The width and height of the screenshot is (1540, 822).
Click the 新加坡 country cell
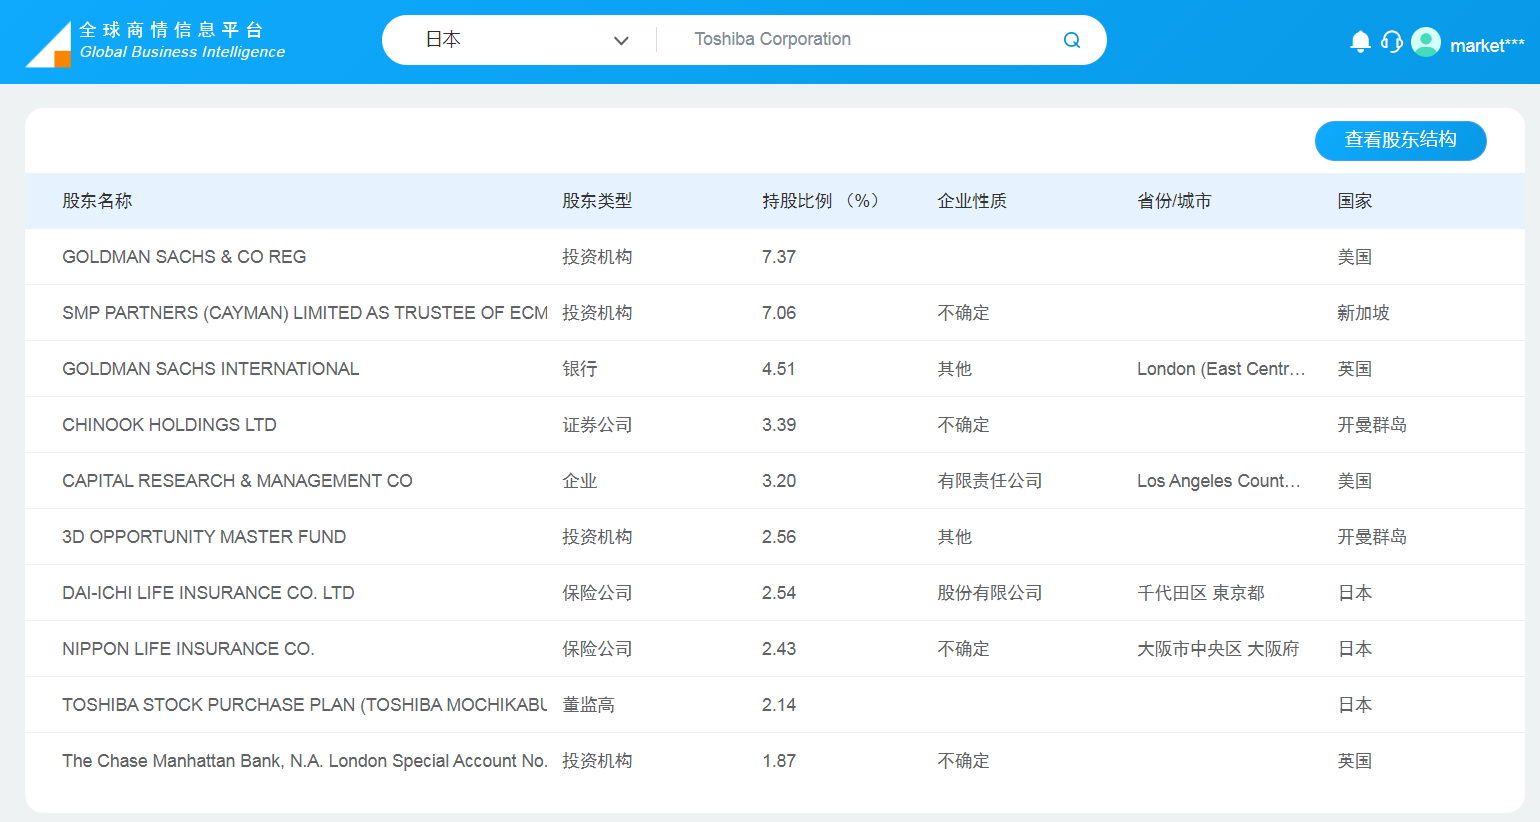(x=1364, y=313)
